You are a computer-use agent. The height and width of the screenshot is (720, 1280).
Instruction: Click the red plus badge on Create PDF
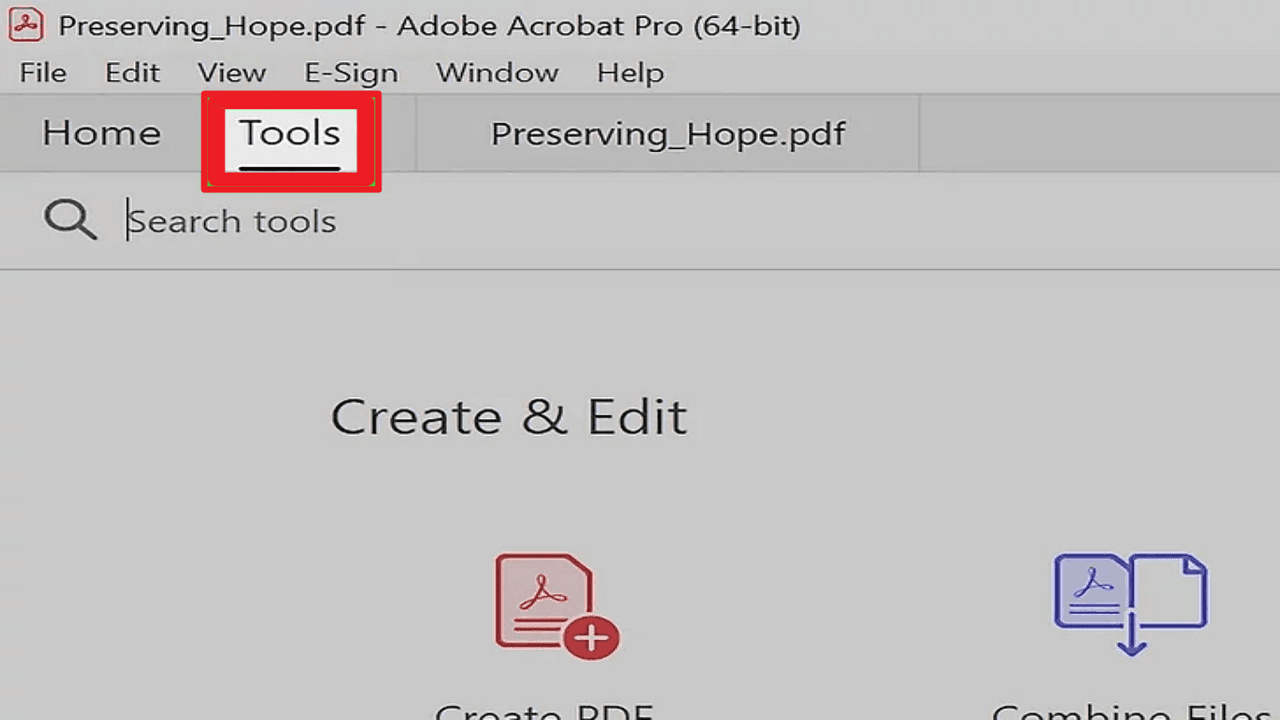[x=591, y=638]
